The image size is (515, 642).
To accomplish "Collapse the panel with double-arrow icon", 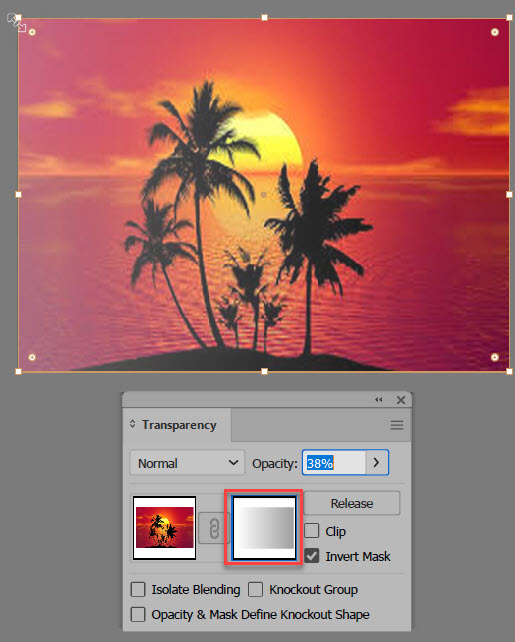I will pyautogui.click(x=379, y=400).
